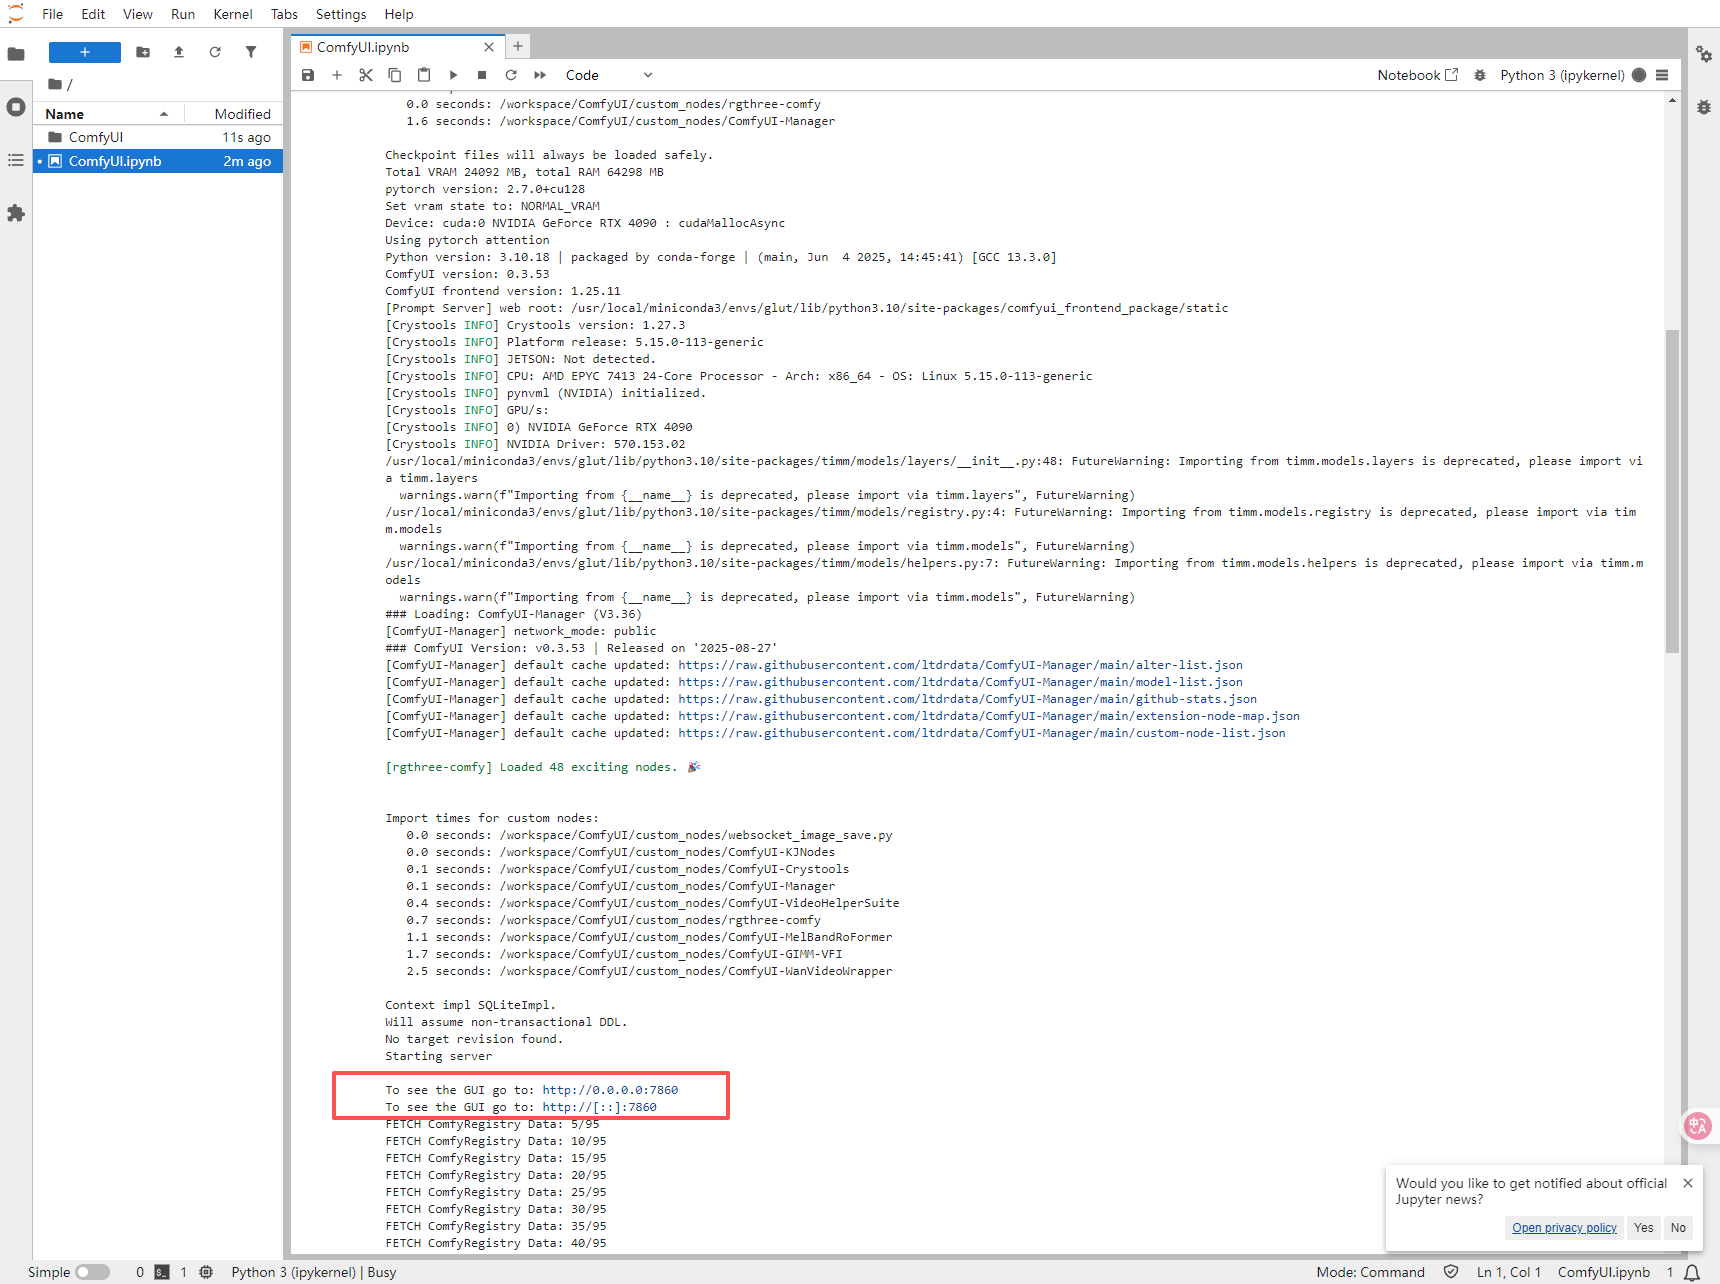Viewport: 1720px width, 1284px height.
Task: Open model-list.json cache URL
Action: (x=960, y=682)
